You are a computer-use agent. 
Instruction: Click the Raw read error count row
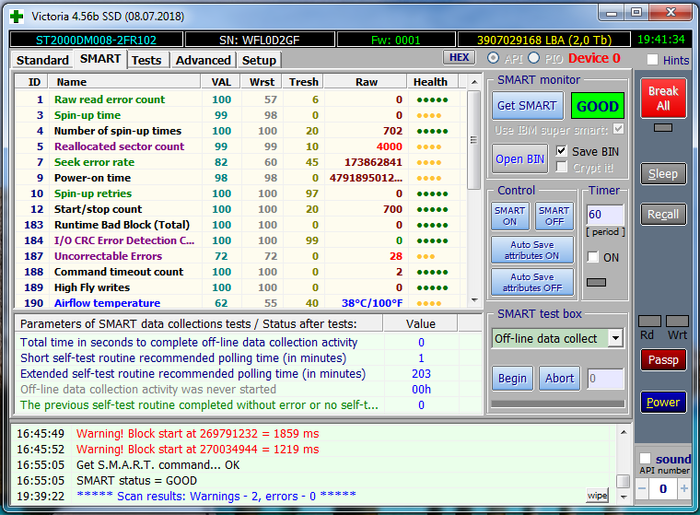point(241,100)
